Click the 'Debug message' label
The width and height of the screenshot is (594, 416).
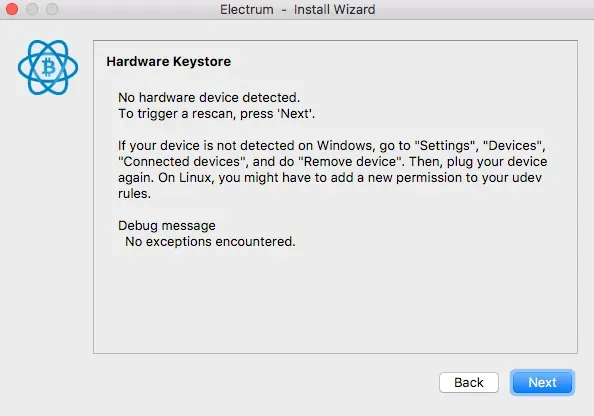coord(167,225)
